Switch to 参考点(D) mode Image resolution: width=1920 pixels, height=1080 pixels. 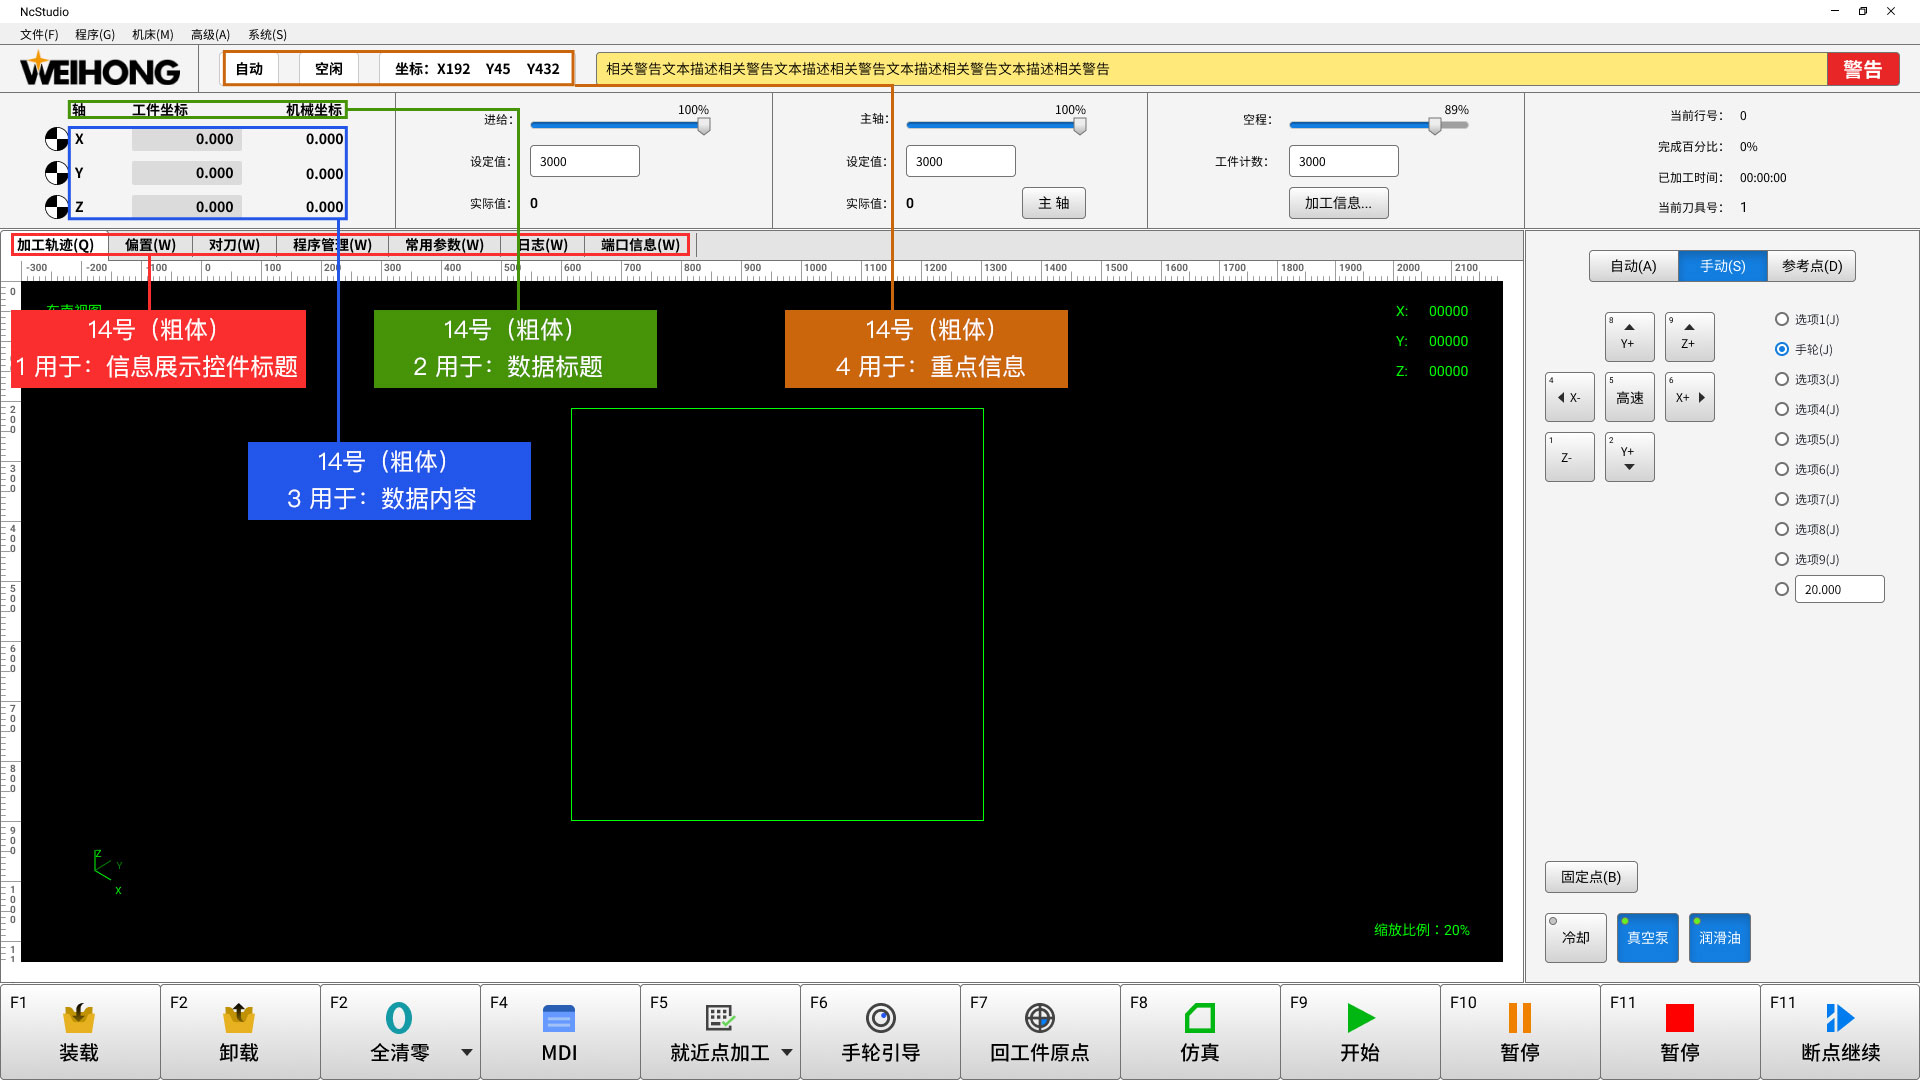click(1811, 266)
